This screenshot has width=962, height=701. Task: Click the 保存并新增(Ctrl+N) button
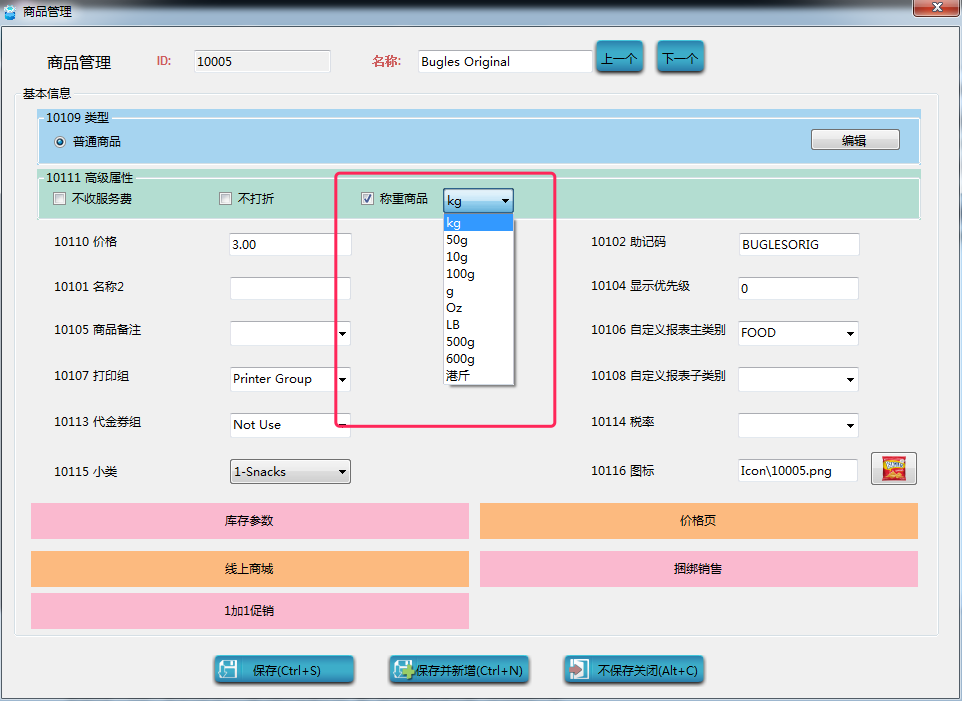[459, 670]
